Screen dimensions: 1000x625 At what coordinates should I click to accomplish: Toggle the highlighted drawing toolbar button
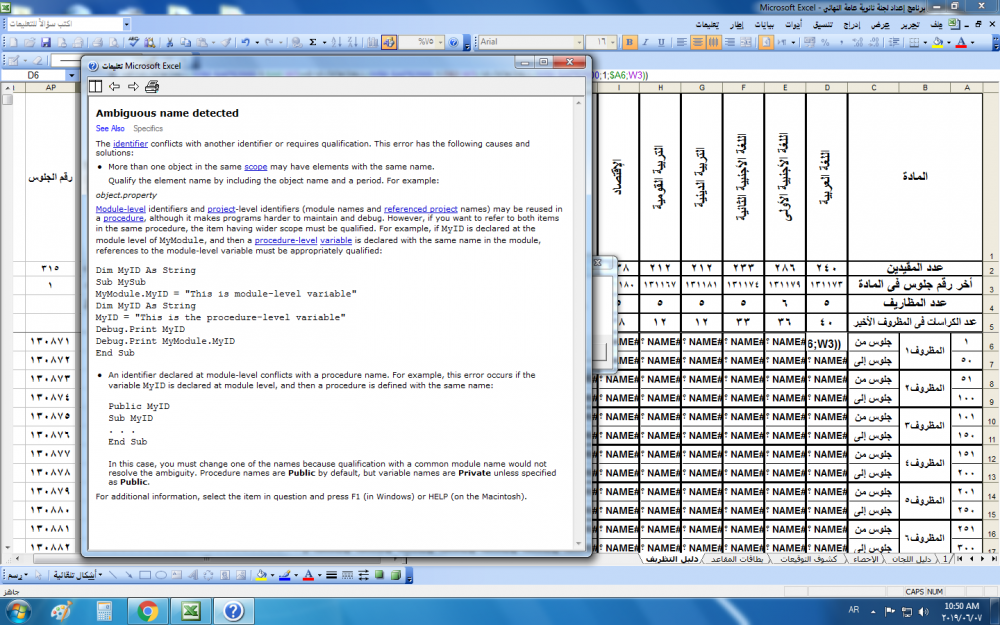[x=389, y=42]
